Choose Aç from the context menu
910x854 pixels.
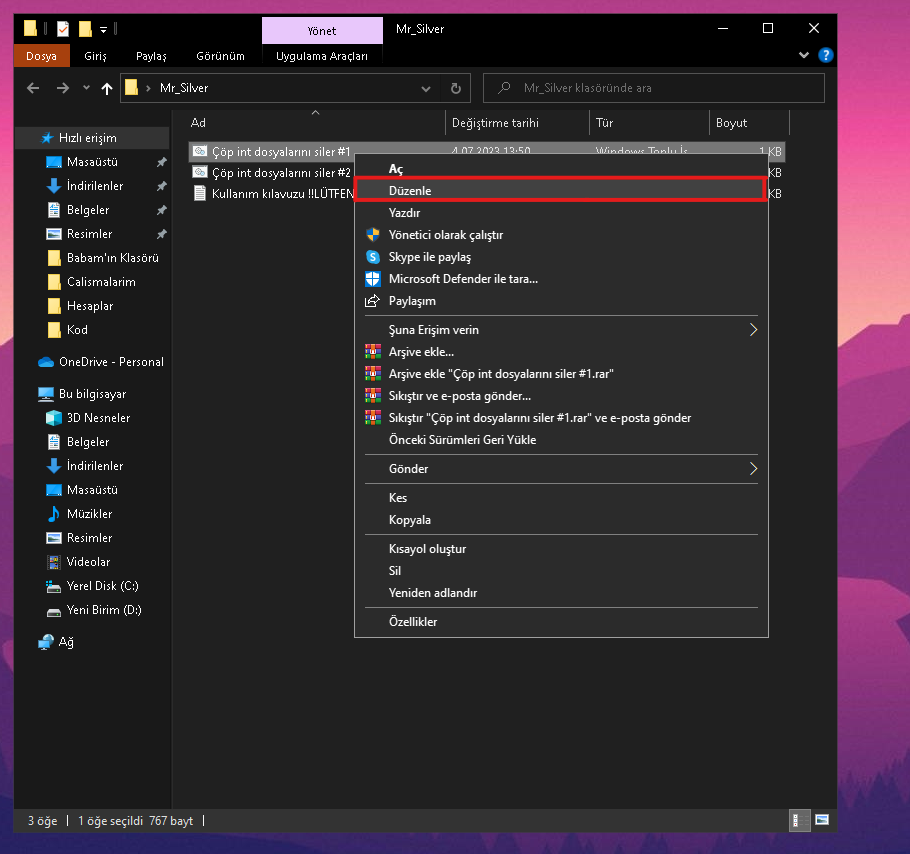click(x=561, y=169)
